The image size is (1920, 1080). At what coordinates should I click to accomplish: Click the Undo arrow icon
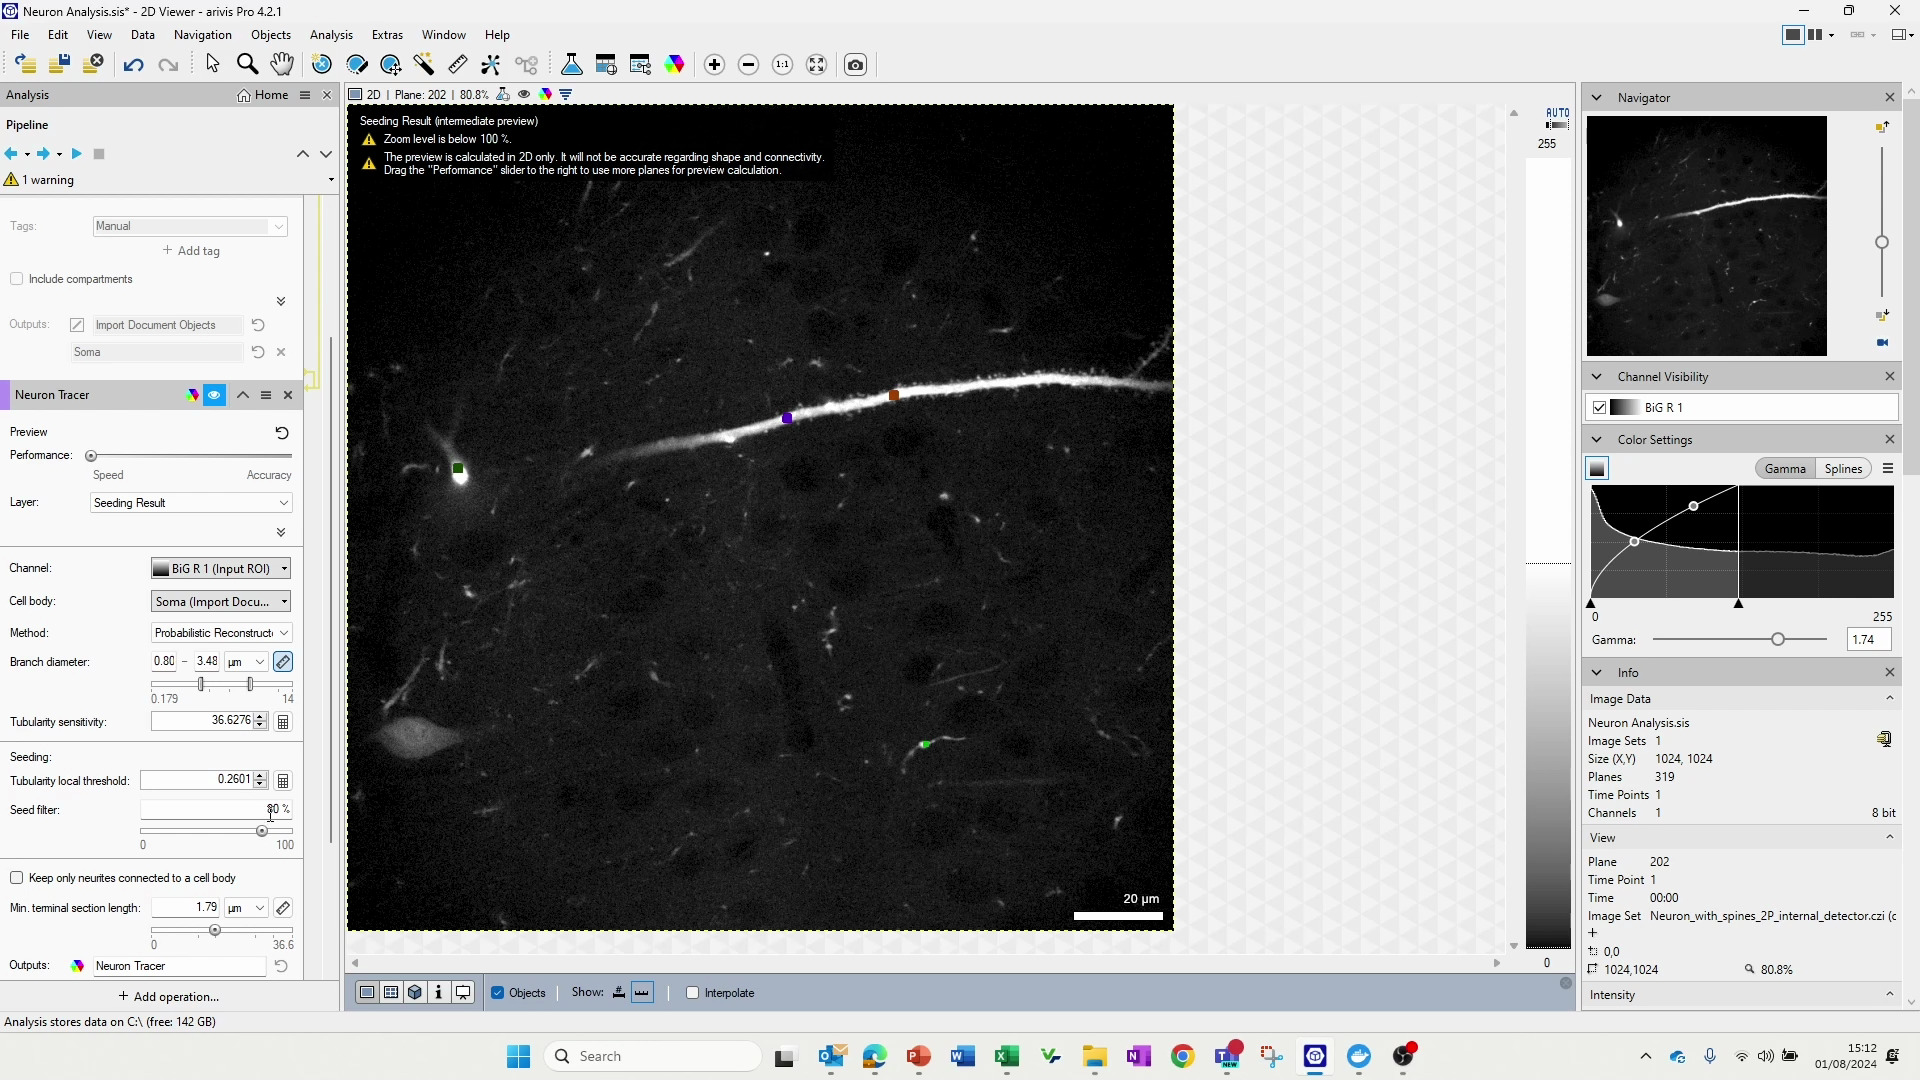click(133, 64)
